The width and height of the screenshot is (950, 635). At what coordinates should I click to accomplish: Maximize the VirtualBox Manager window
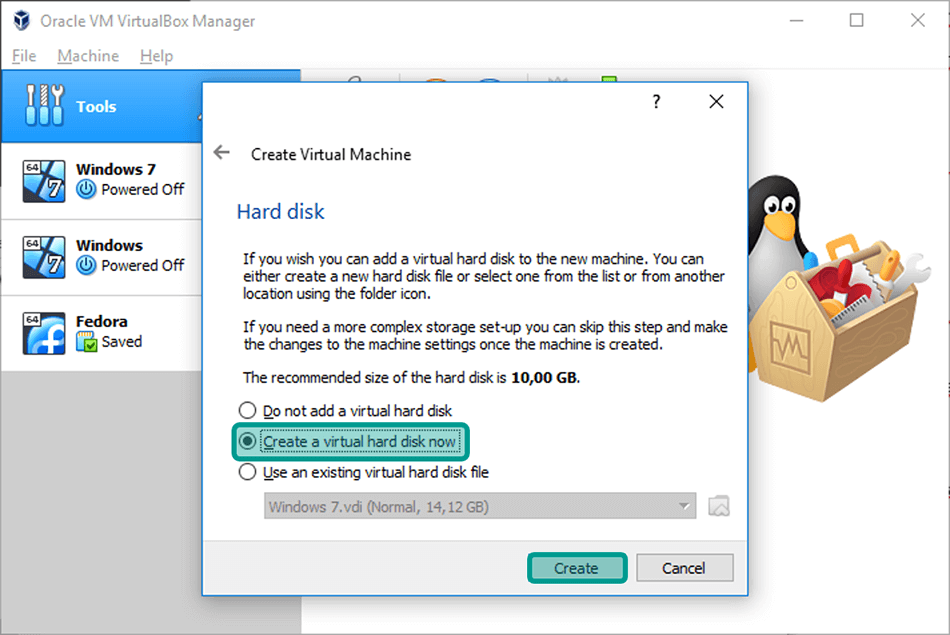click(856, 21)
